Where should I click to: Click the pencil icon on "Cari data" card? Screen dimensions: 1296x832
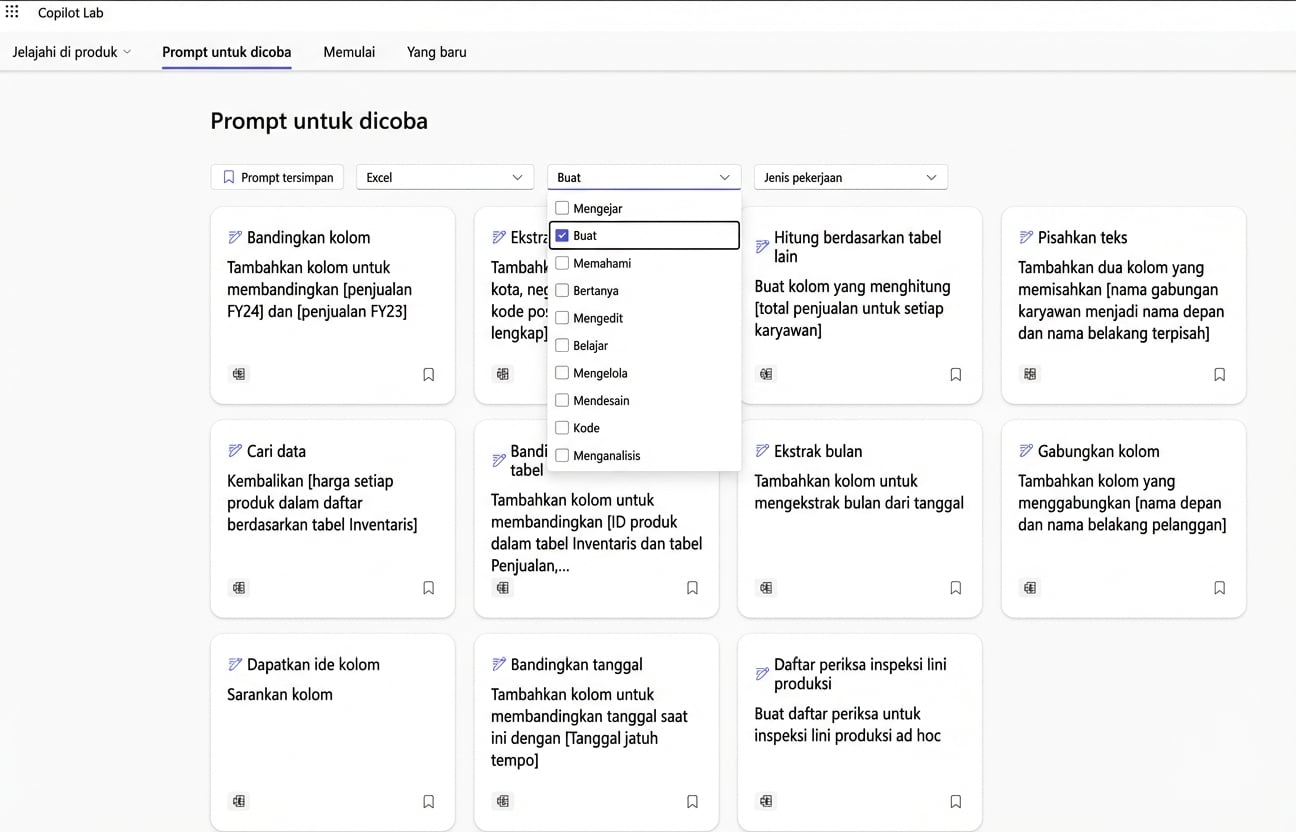(238, 450)
